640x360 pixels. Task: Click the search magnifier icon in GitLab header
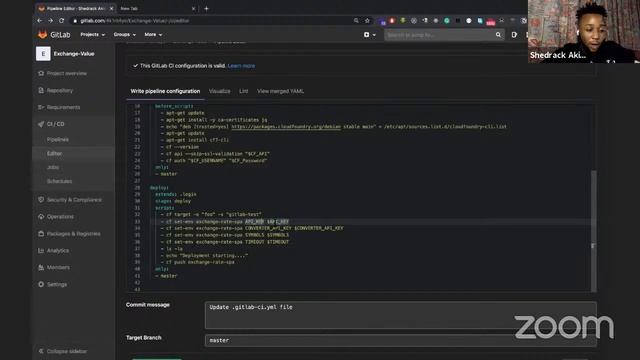498,35
